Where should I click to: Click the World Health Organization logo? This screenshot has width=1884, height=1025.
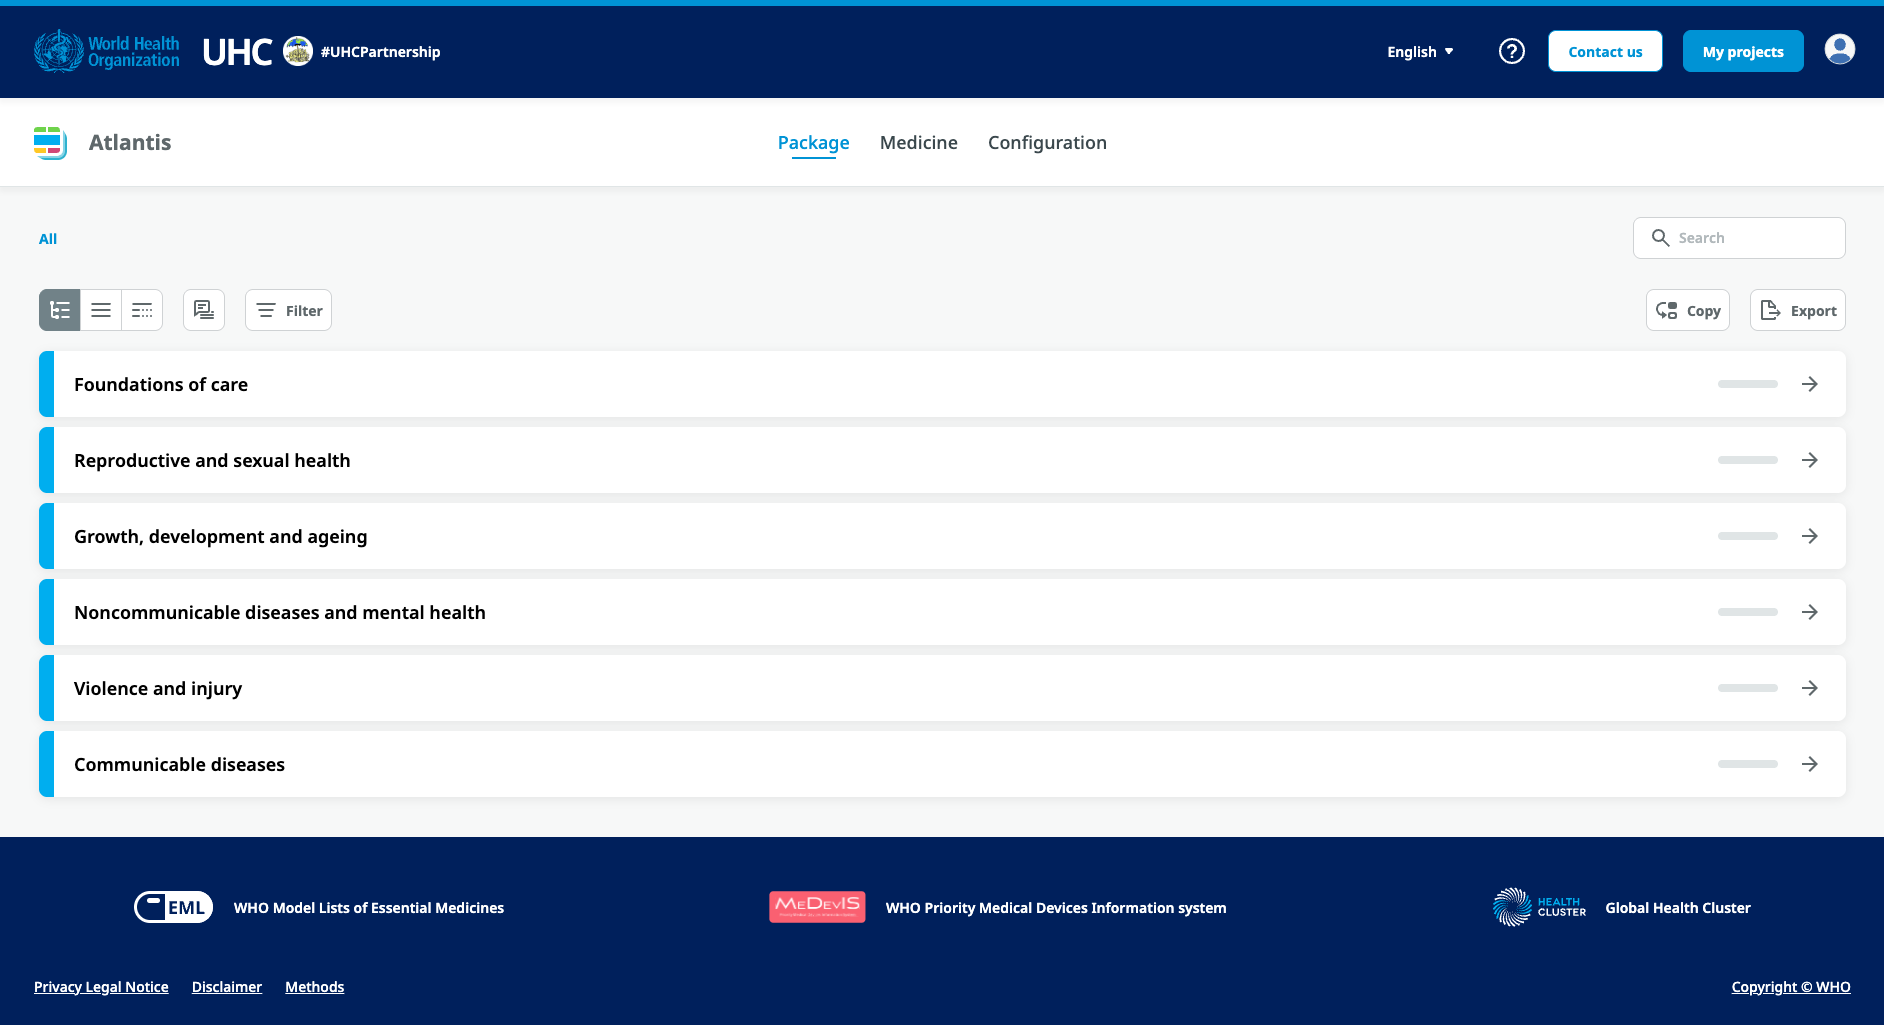point(107,51)
